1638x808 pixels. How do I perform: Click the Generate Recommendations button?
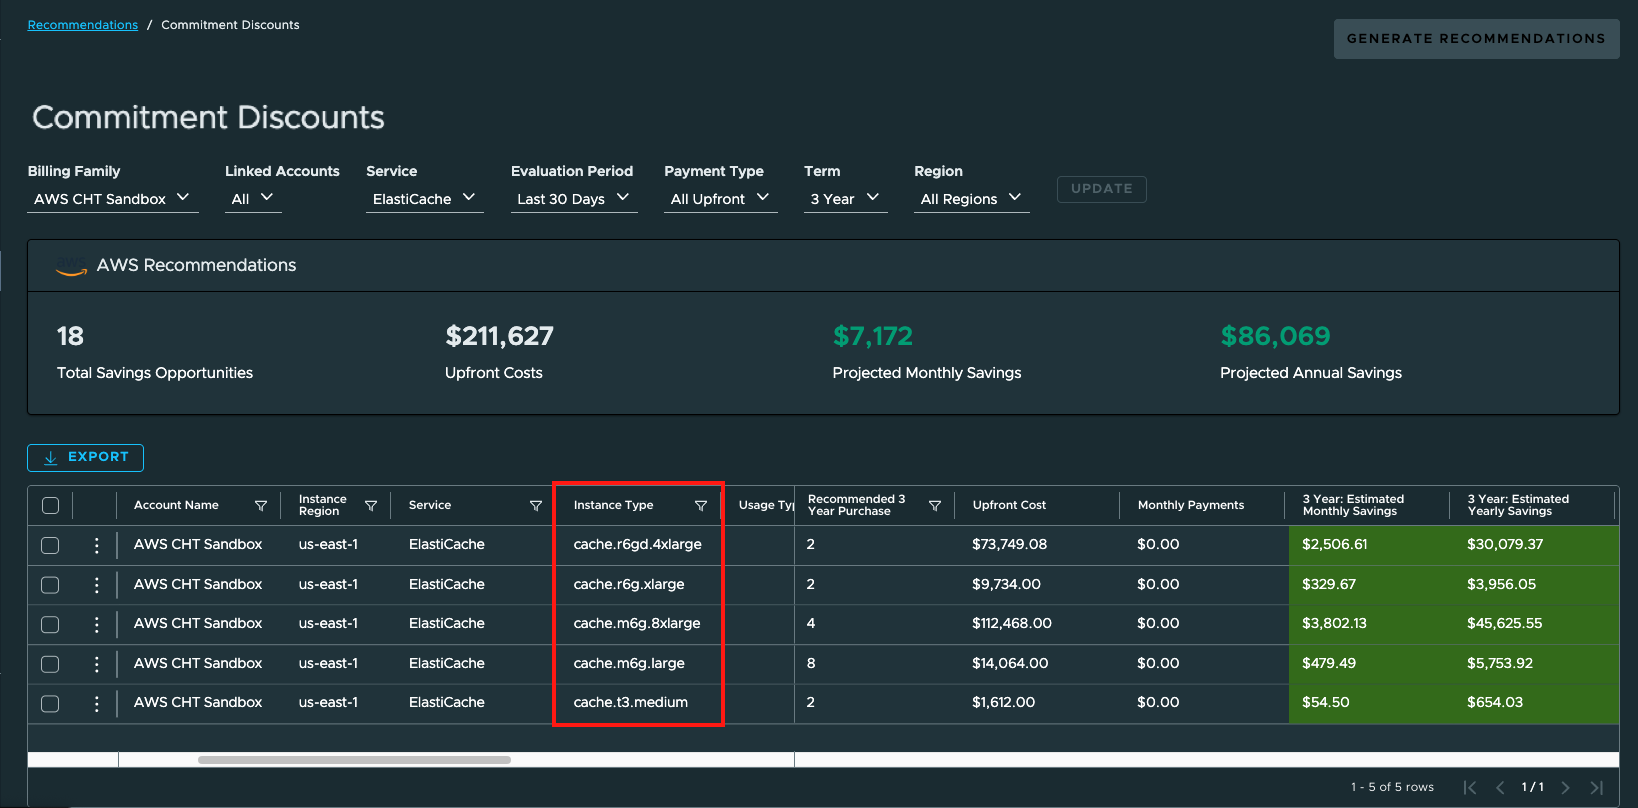pyautogui.click(x=1476, y=39)
